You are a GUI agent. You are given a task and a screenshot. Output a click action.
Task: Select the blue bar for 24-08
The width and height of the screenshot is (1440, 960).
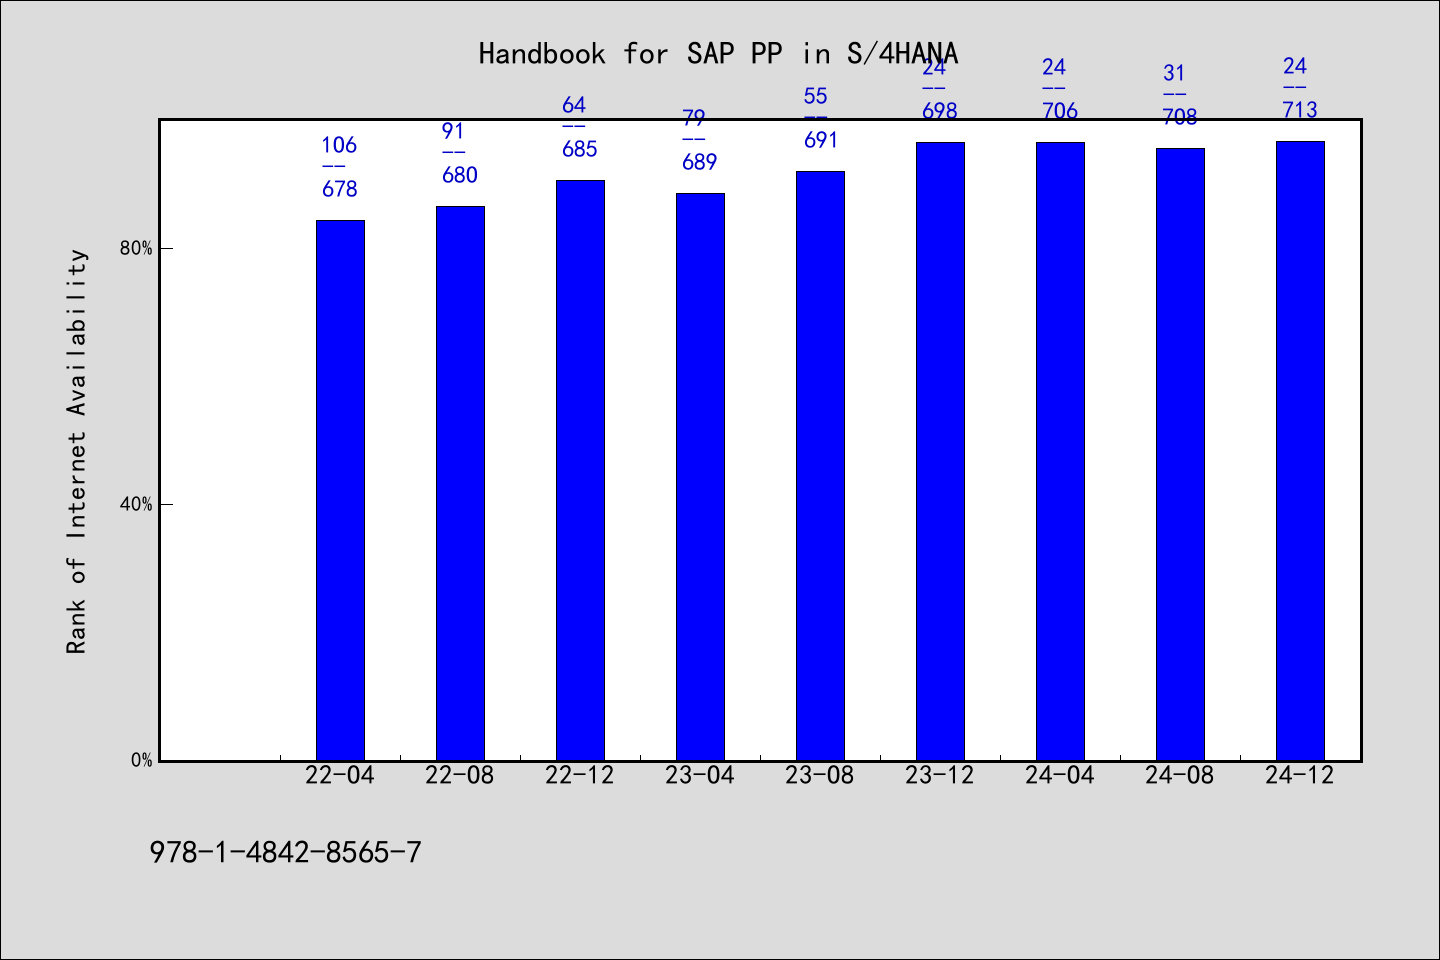[x=1180, y=454]
